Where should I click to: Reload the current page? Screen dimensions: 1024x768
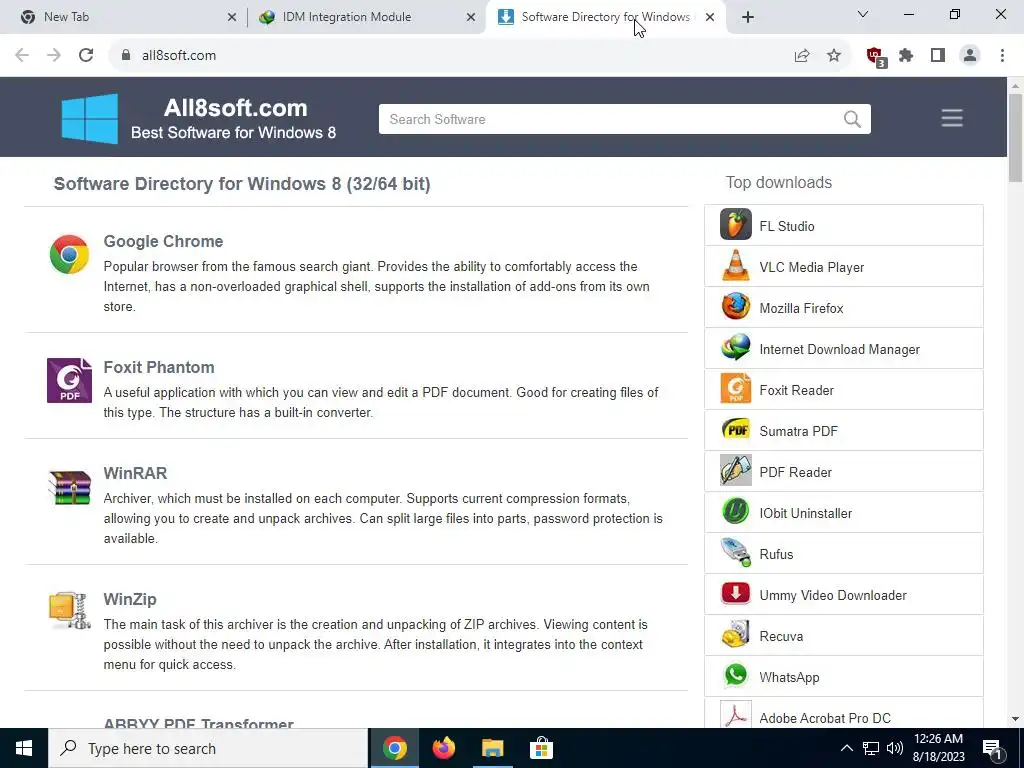click(86, 56)
